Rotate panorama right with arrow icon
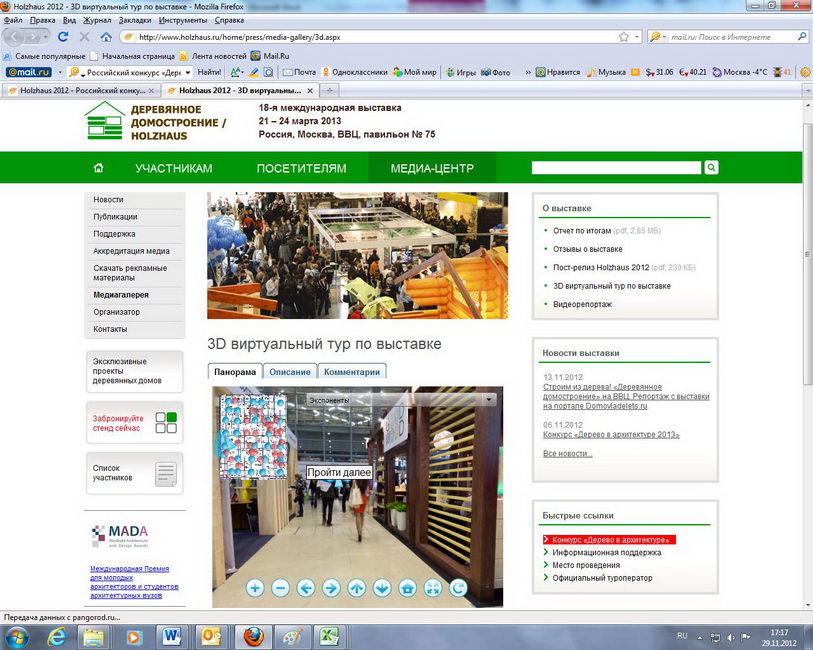The width and height of the screenshot is (813, 650). (331, 588)
